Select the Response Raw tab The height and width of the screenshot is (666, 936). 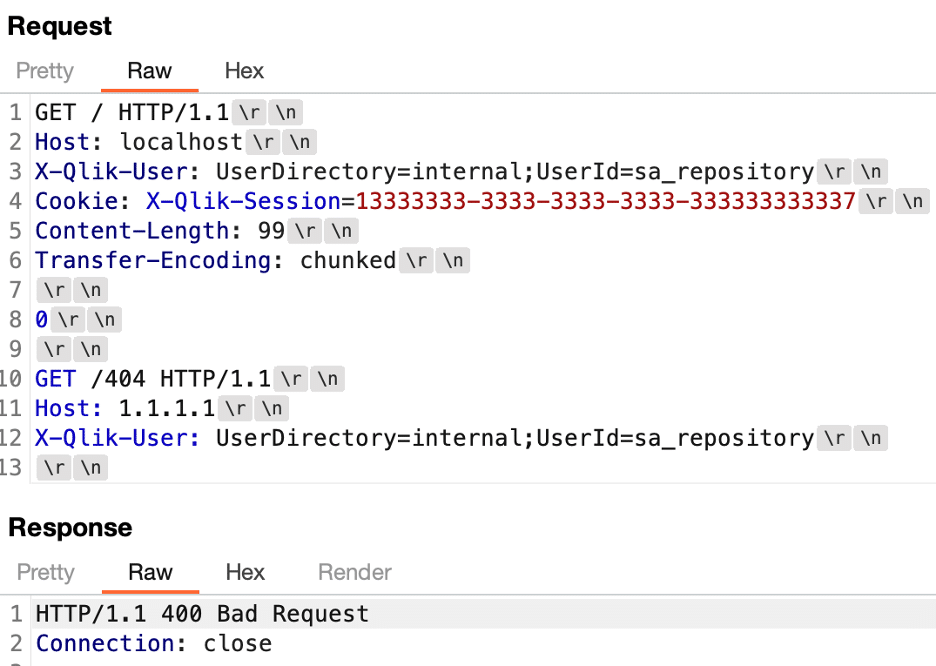(x=150, y=572)
